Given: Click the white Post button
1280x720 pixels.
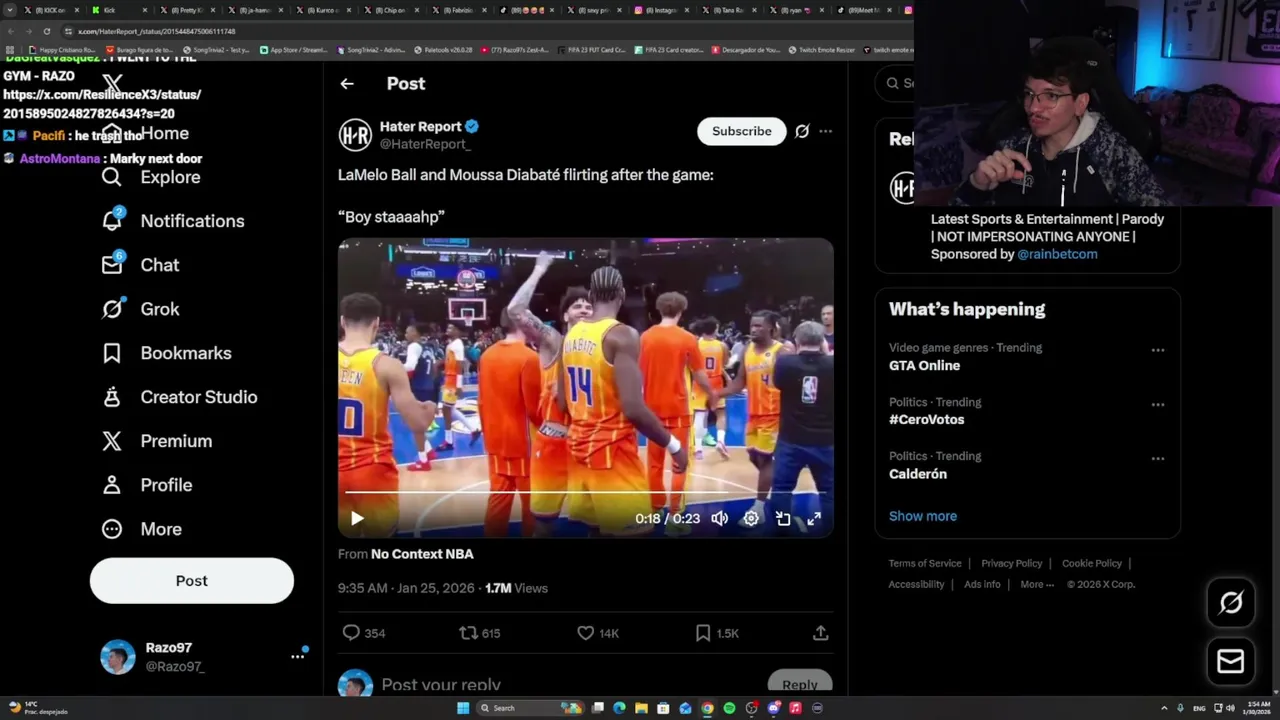Looking at the screenshot, I should [192, 581].
